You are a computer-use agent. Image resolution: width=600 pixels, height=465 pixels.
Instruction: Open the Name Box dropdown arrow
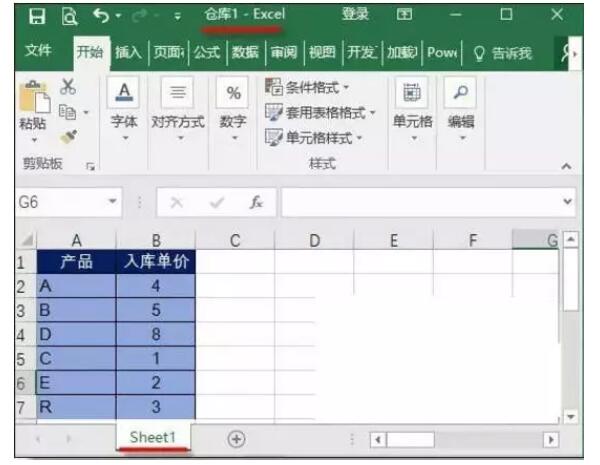pos(112,201)
